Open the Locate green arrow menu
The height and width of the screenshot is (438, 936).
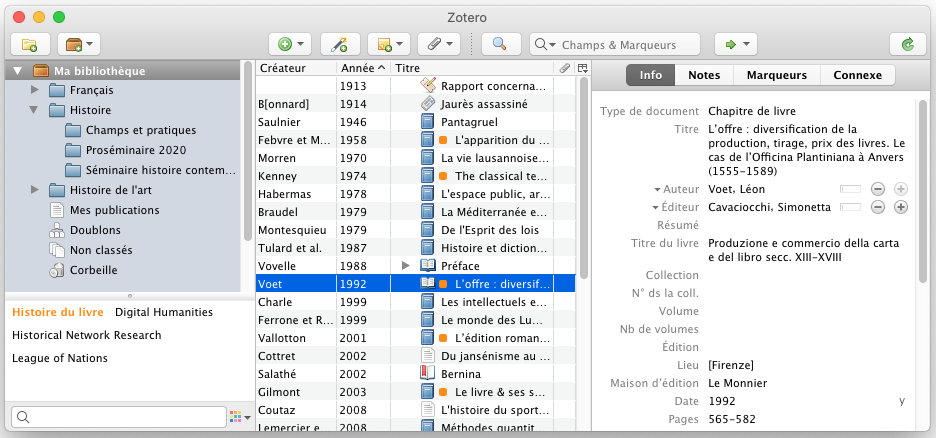(x=735, y=44)
